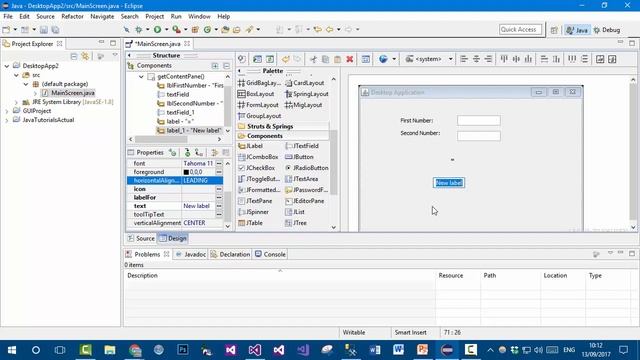
Task: Select JRadioButton component in palette
Action: click(x=307, y=168)
